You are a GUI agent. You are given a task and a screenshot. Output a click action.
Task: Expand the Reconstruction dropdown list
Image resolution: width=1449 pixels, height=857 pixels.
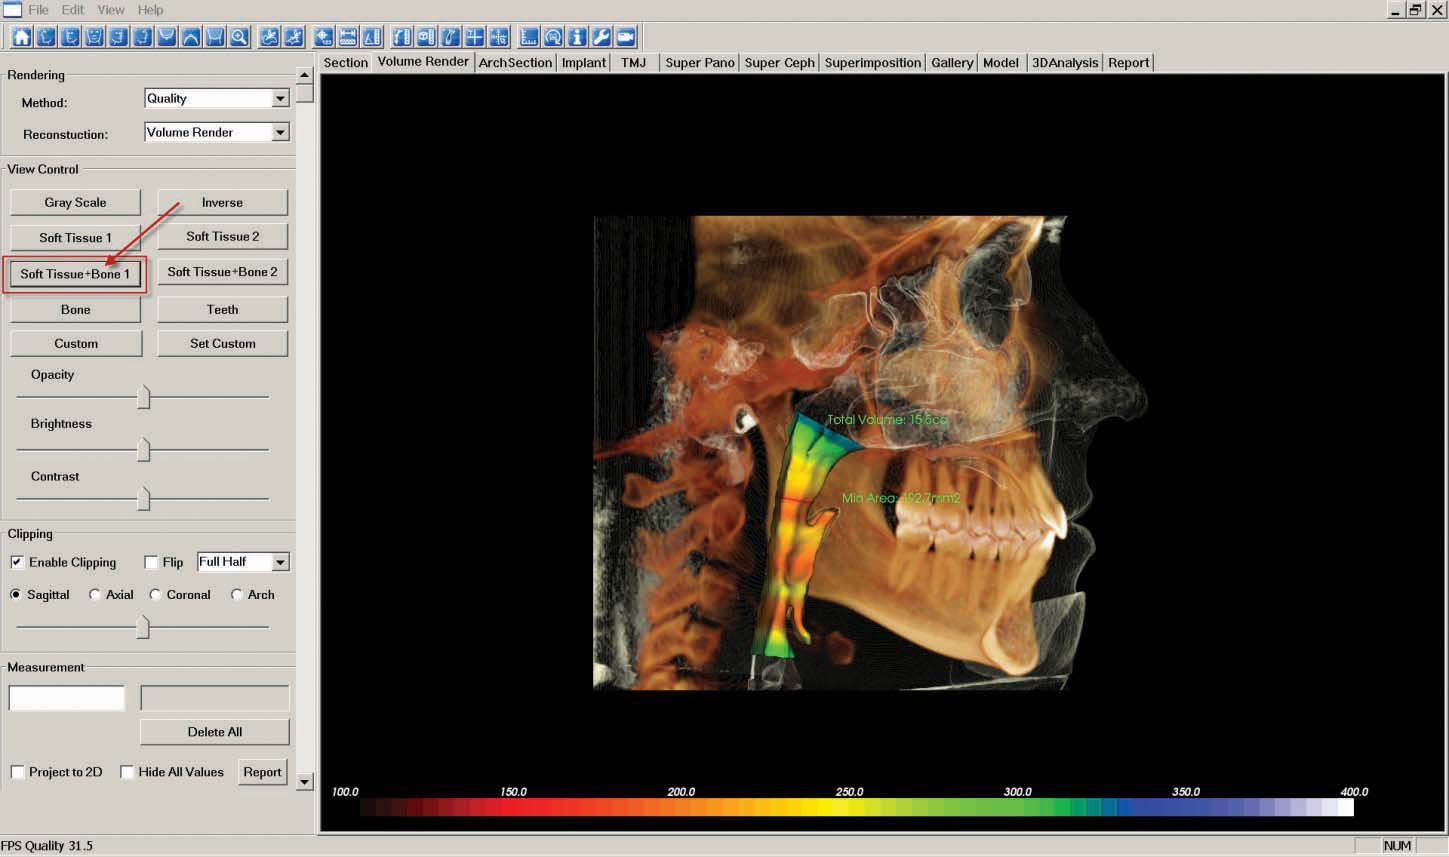(280, 132)
